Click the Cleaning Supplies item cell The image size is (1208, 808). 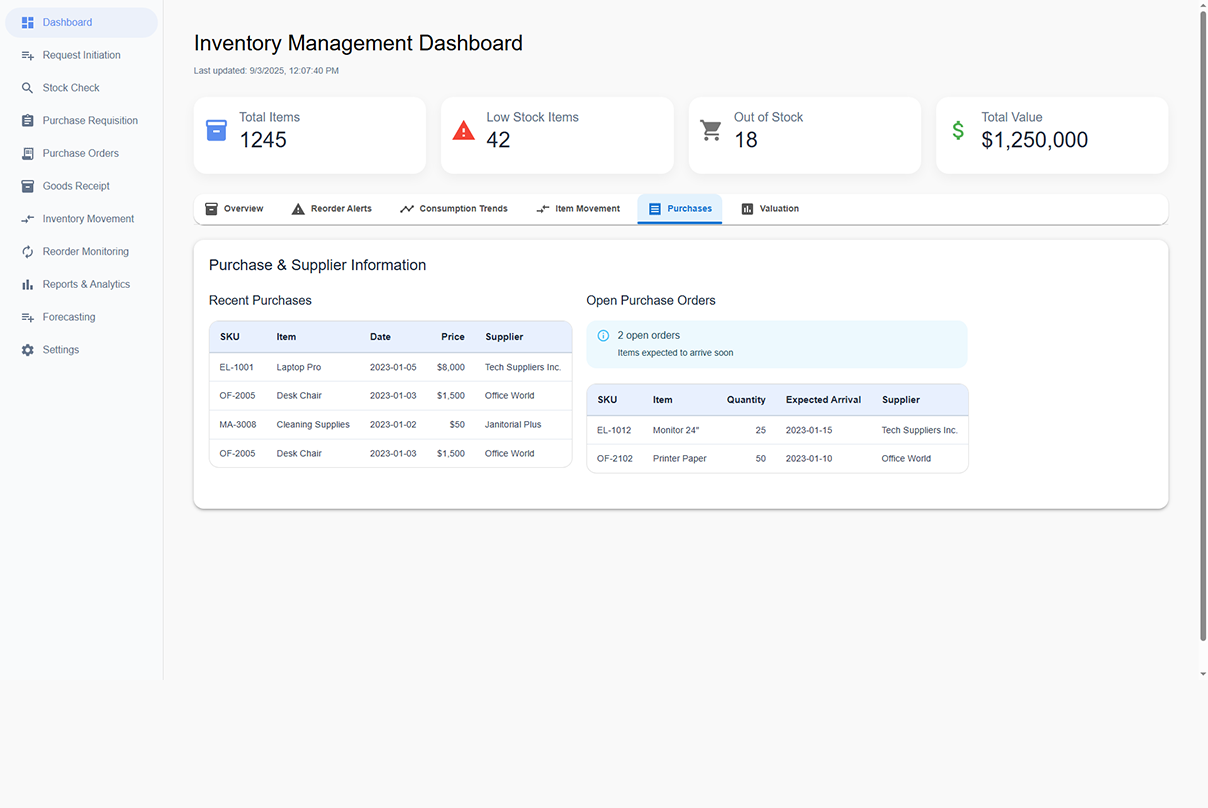[x=313, y=425]
